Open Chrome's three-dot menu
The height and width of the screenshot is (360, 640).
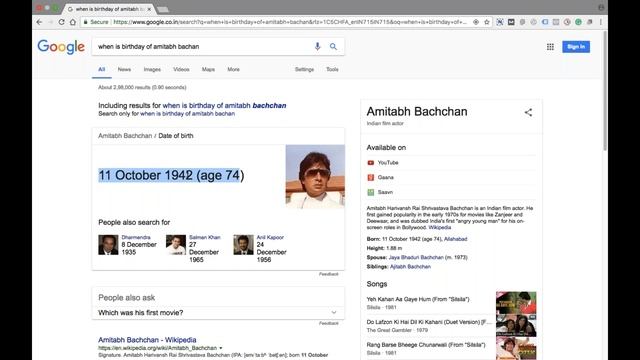(601, 22)
